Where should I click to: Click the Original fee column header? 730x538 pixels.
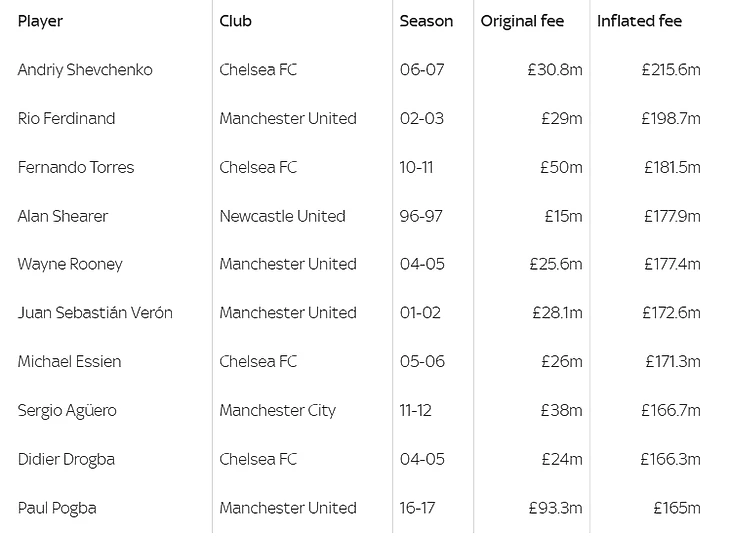click(x=522, y=21)
